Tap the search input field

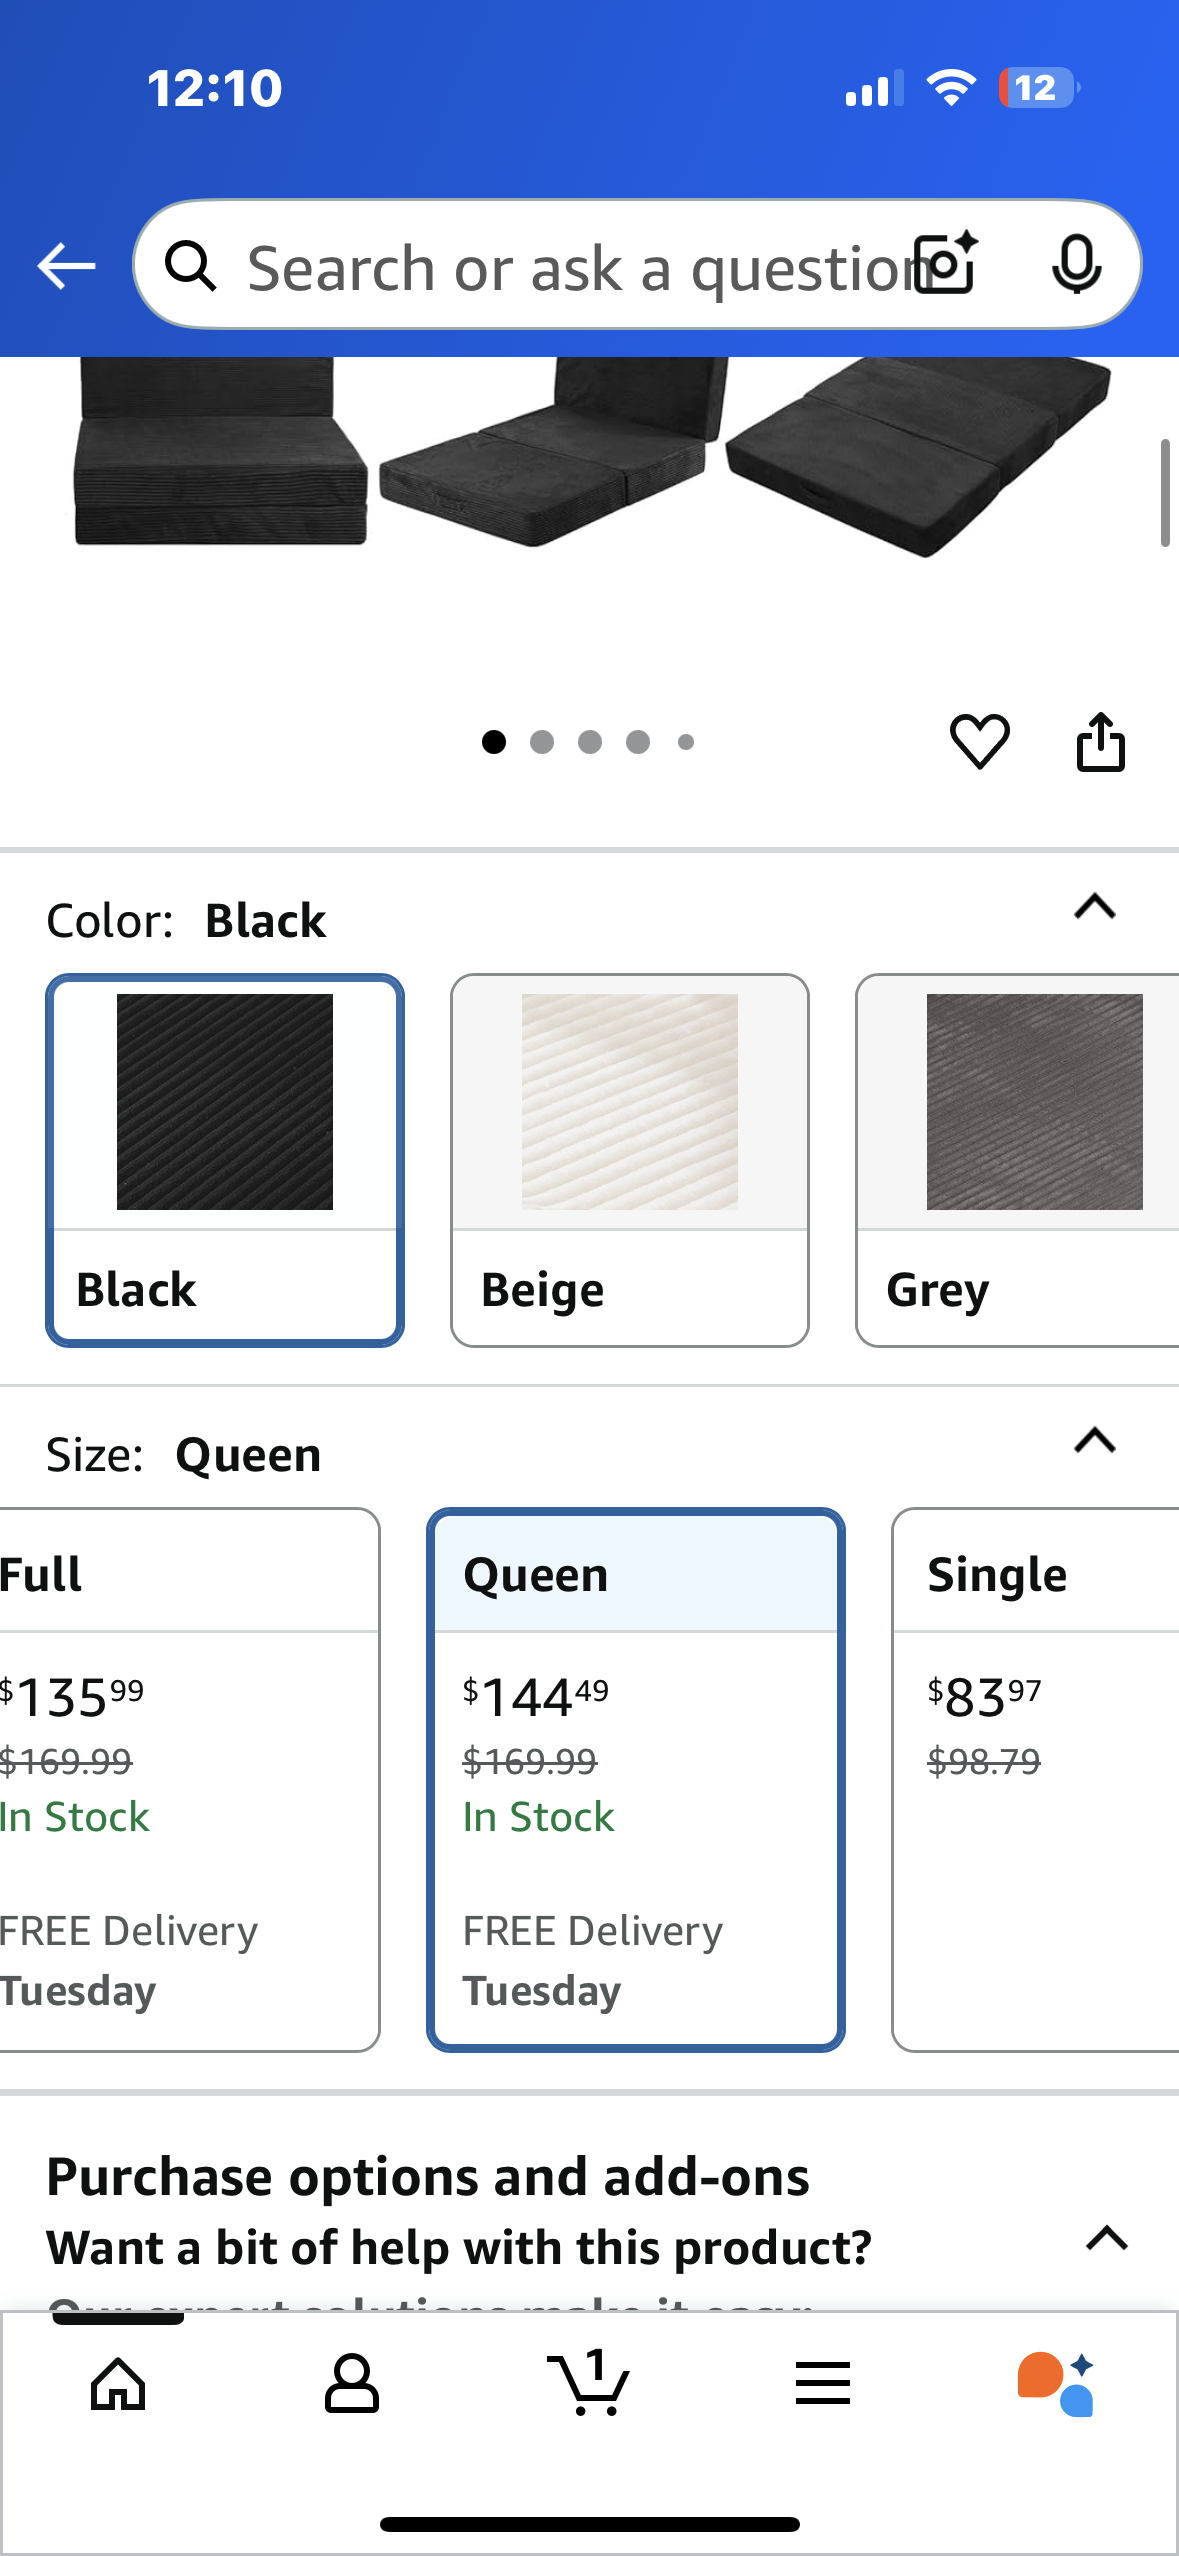pyautogui.click(x=570, y=266)
